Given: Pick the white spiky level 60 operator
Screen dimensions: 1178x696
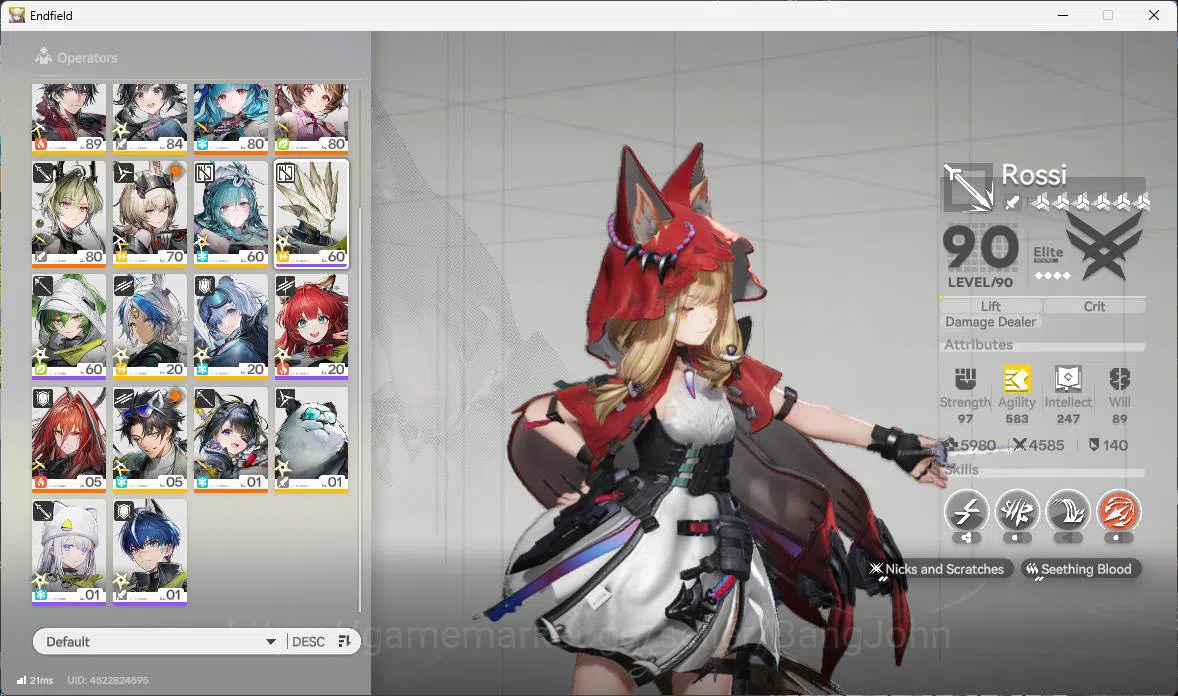Looking at the screenshot, I should 312,213.
